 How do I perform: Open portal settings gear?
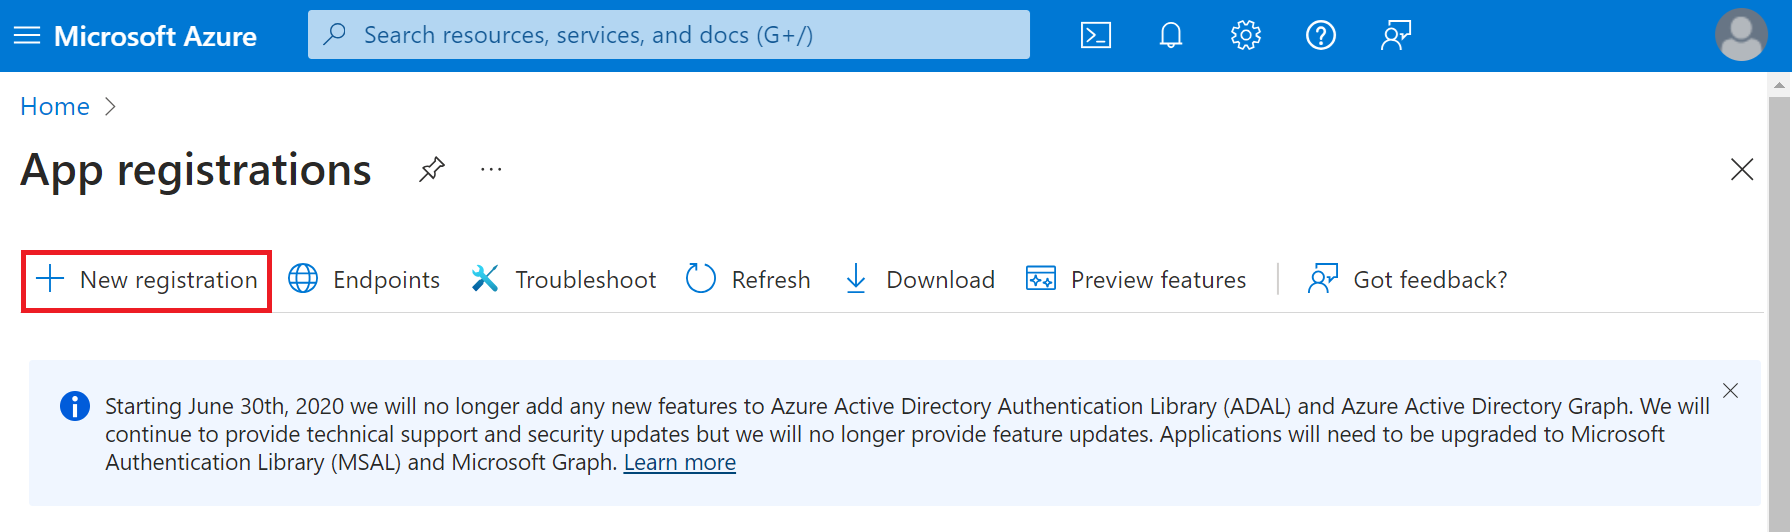click(1245, 36)
